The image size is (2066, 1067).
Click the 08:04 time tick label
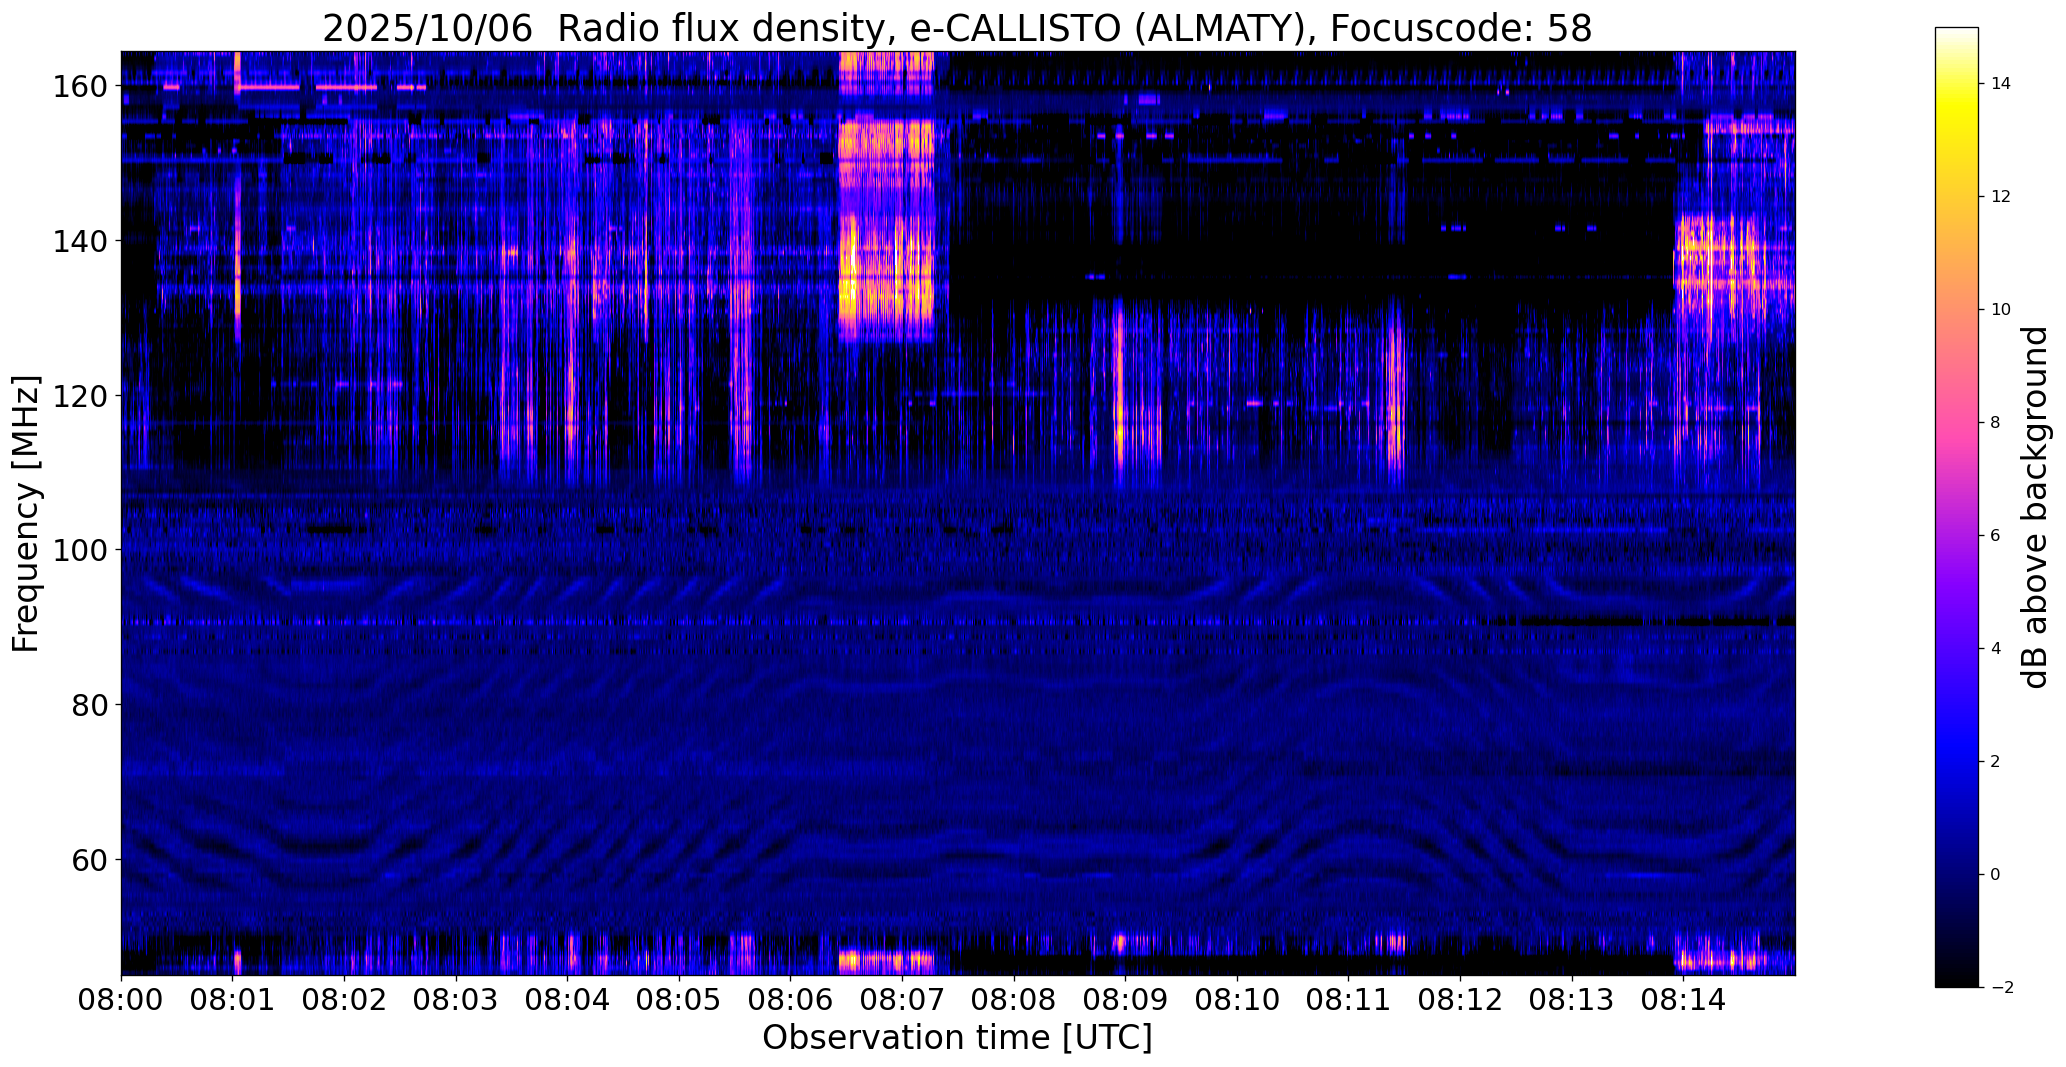568,999
